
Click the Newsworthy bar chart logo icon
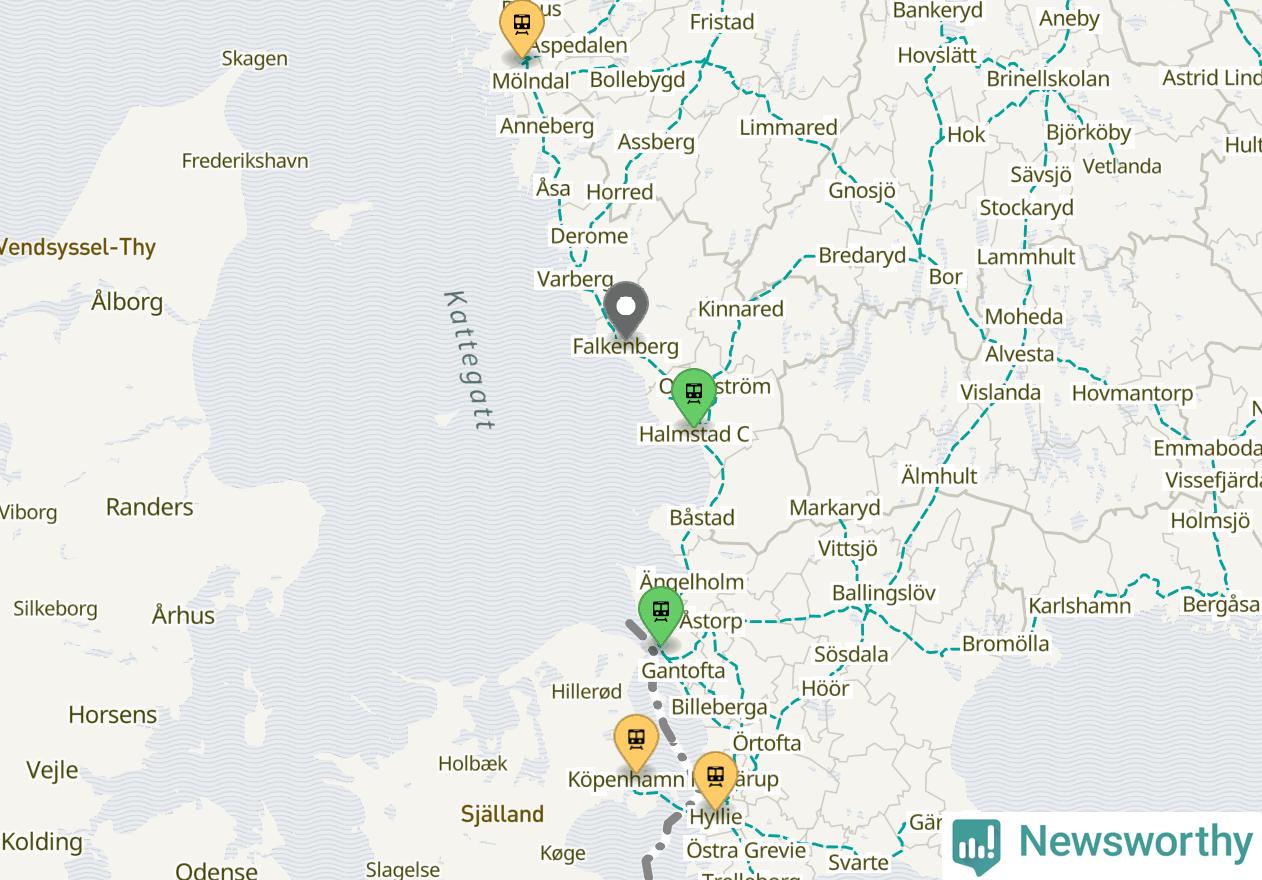(x=976, y=847)
